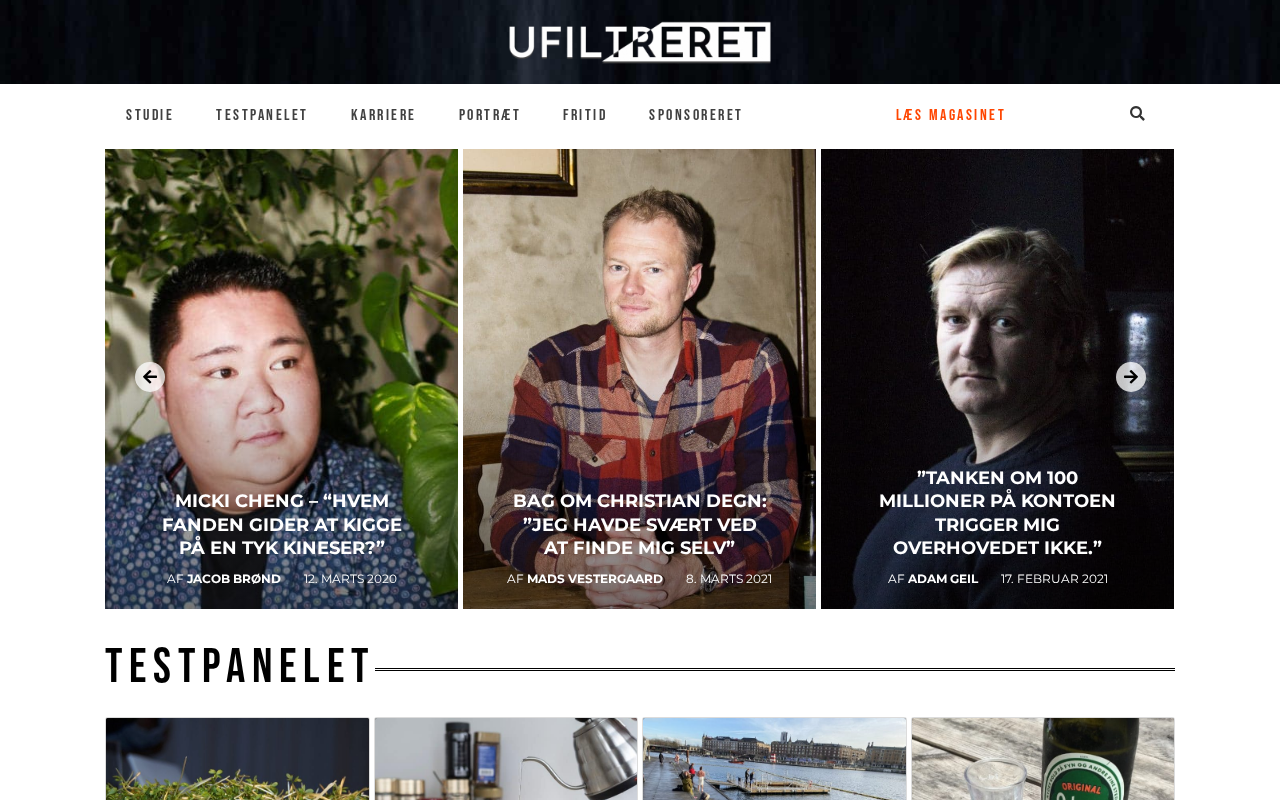Open the search magnifier icon
The width and height of the screenshot is (1280, 800).
tap(1137, 114)
